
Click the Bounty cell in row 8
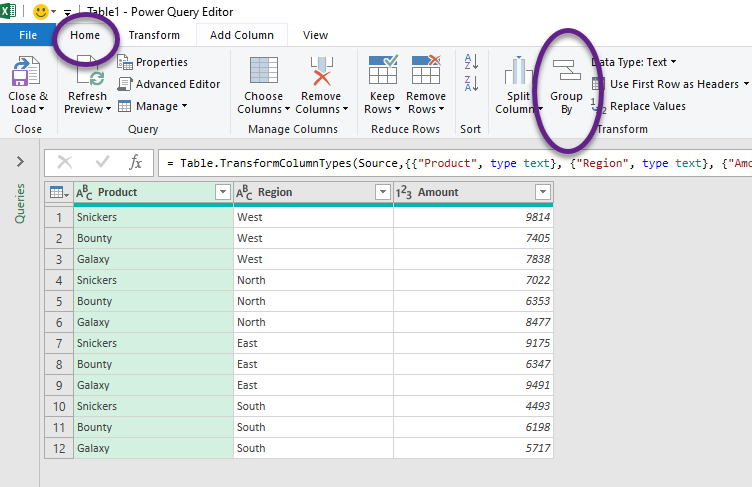(x=153, y=364)
